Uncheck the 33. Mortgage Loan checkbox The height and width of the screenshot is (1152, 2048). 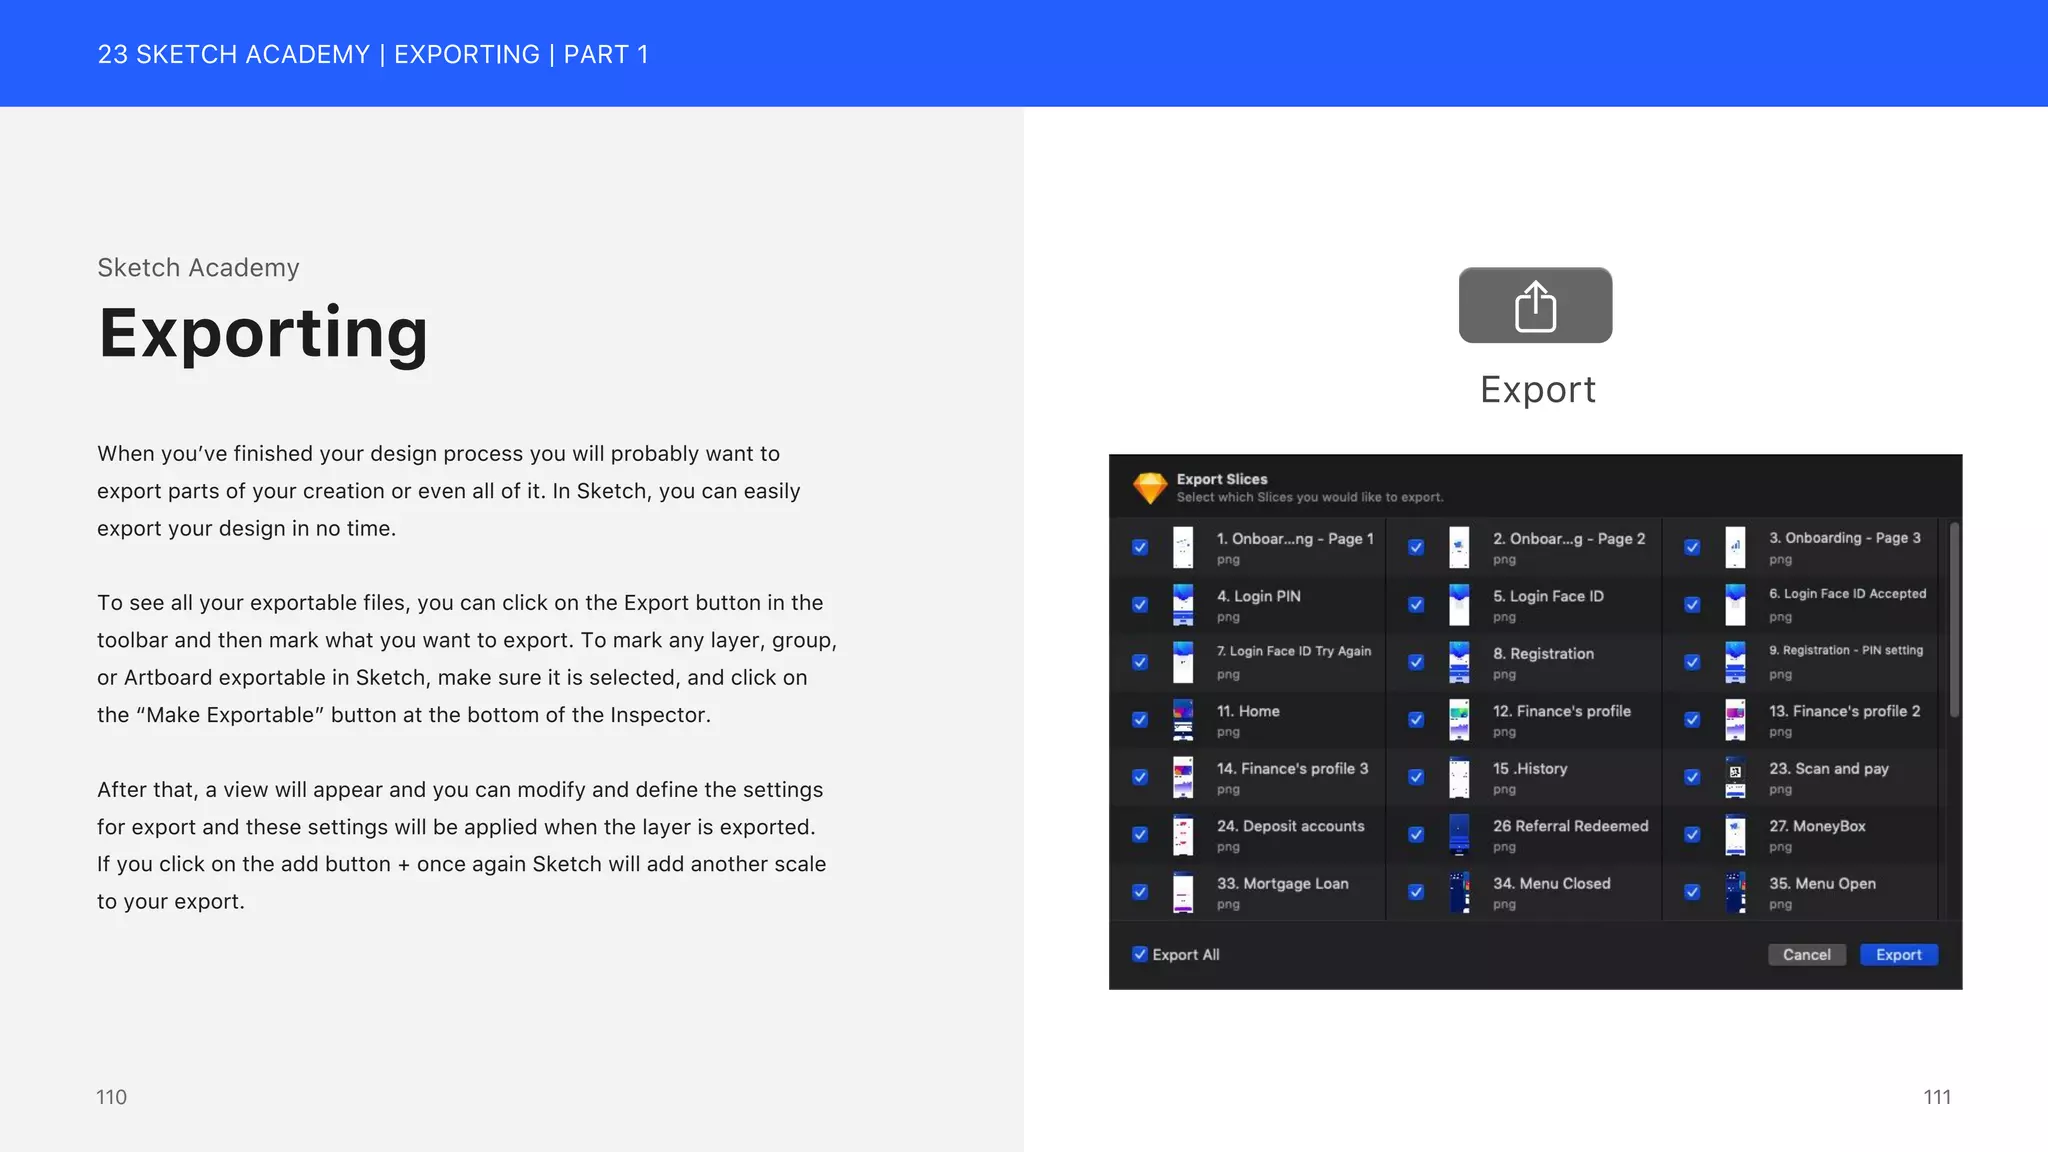tap(1140, 892)
